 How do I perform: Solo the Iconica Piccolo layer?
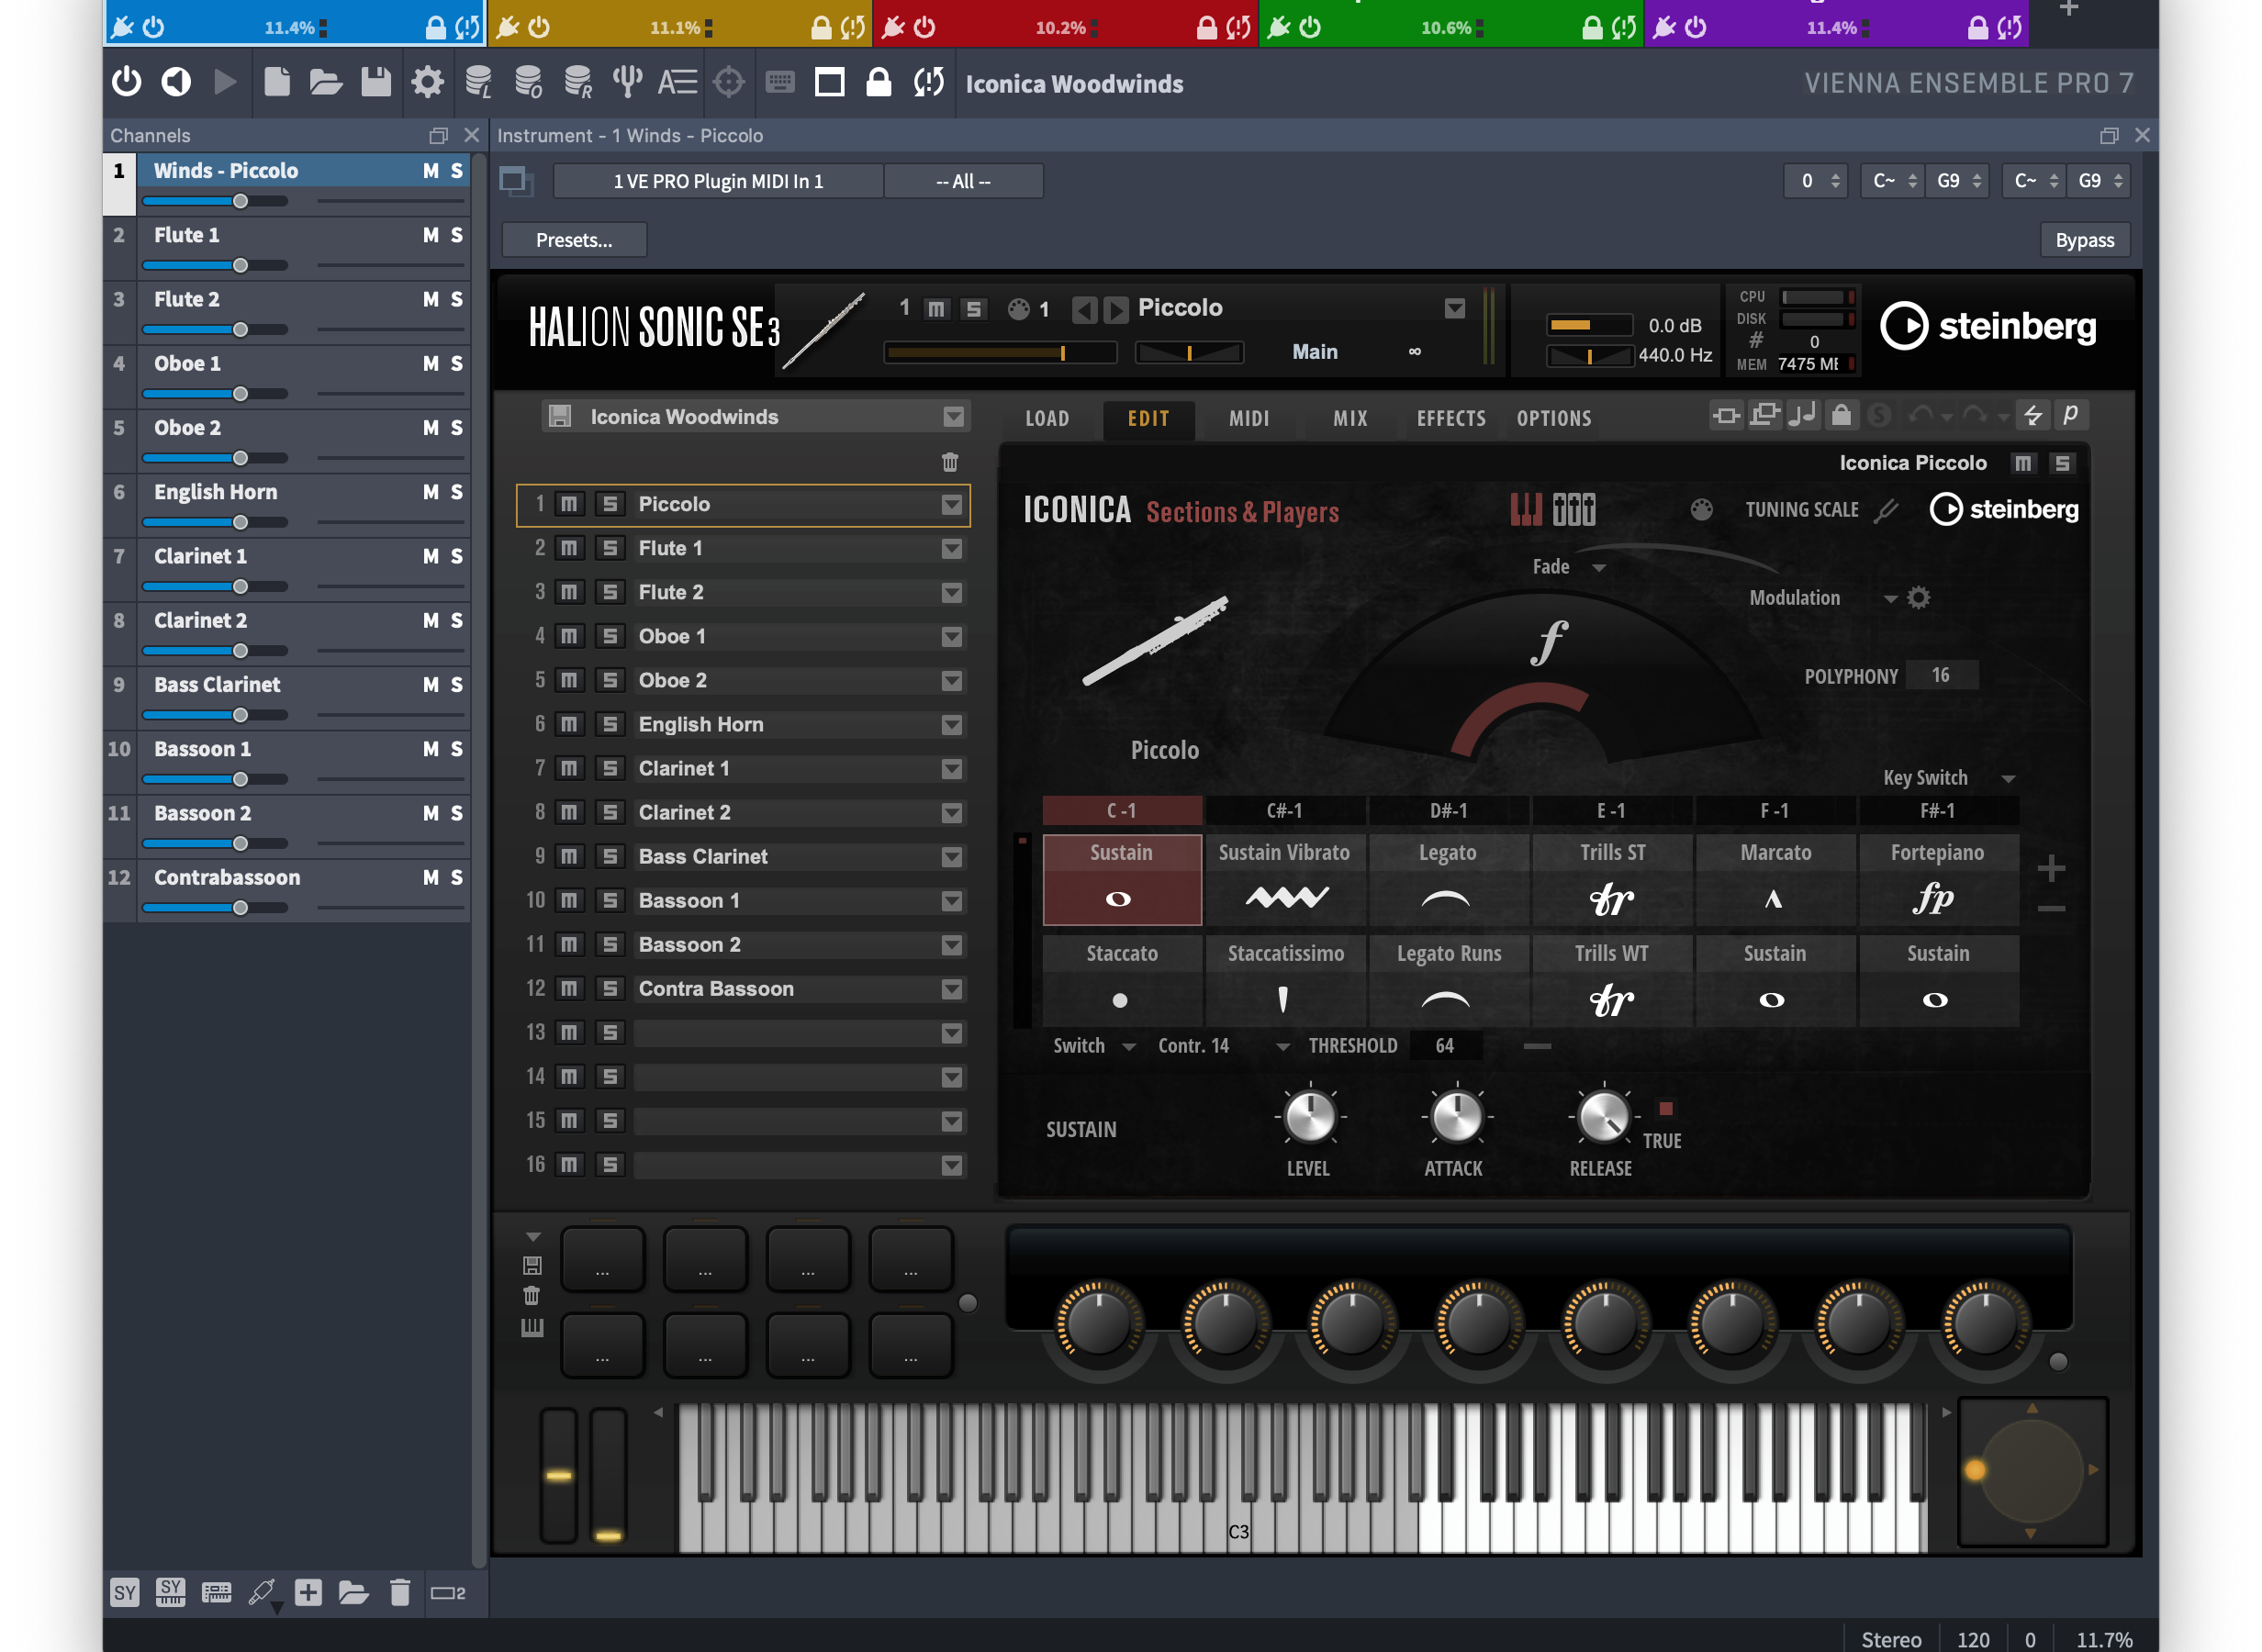coord(2062,463)
